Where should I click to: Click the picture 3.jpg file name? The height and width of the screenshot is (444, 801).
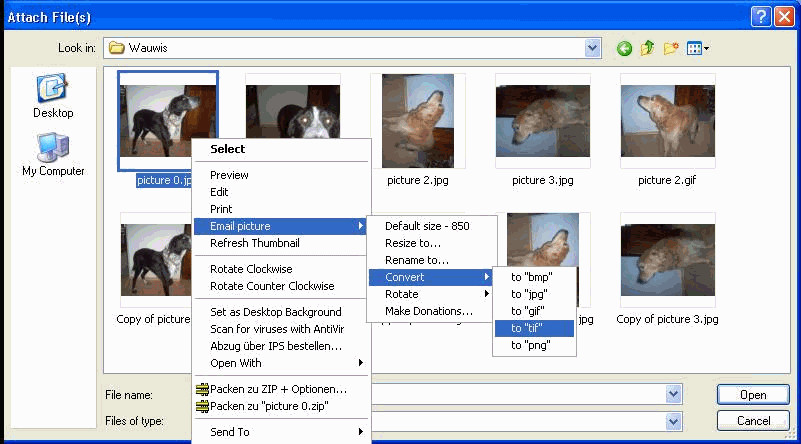pos(543,180)
